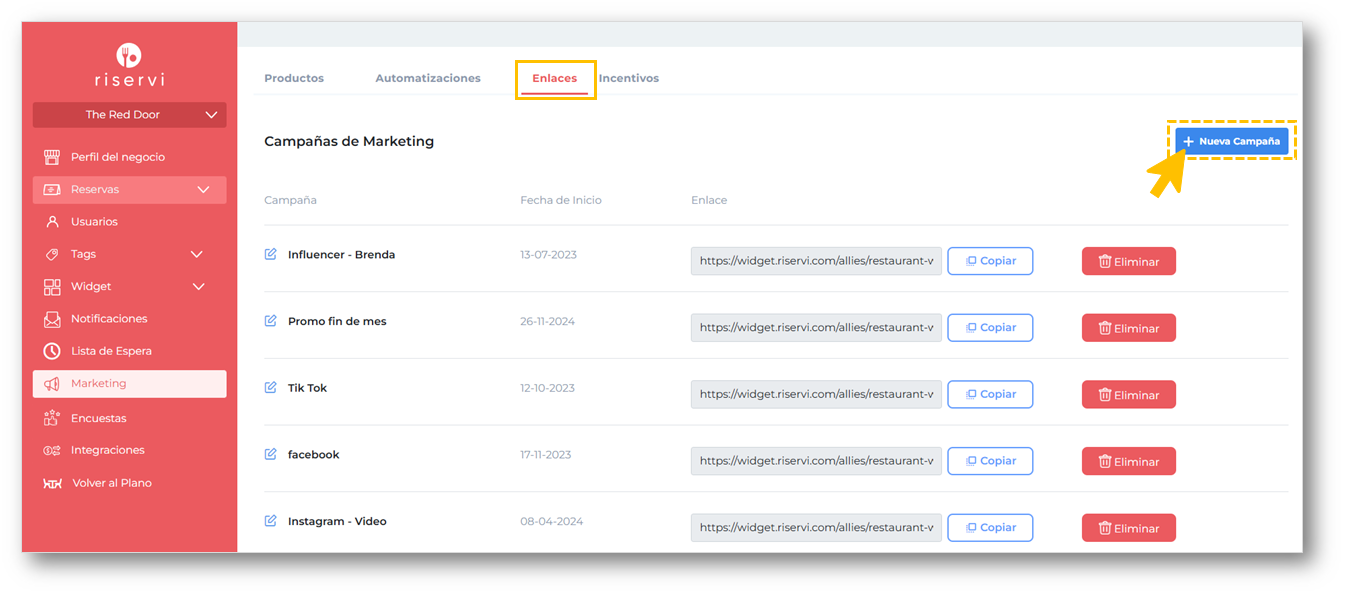Copy the Promo fin de mes link
The width and height of the screenshot is (1345, 595).
point(990,328)
